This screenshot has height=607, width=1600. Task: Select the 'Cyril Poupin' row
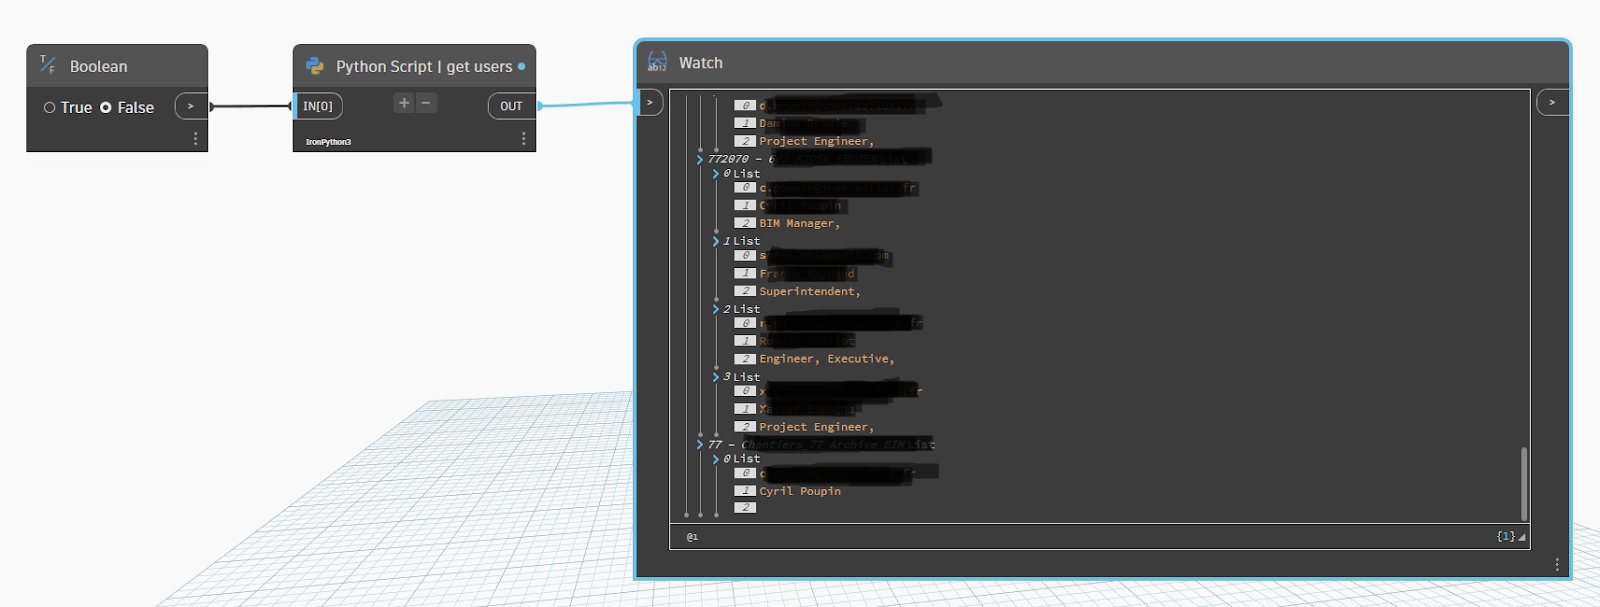tap(799, 491)
